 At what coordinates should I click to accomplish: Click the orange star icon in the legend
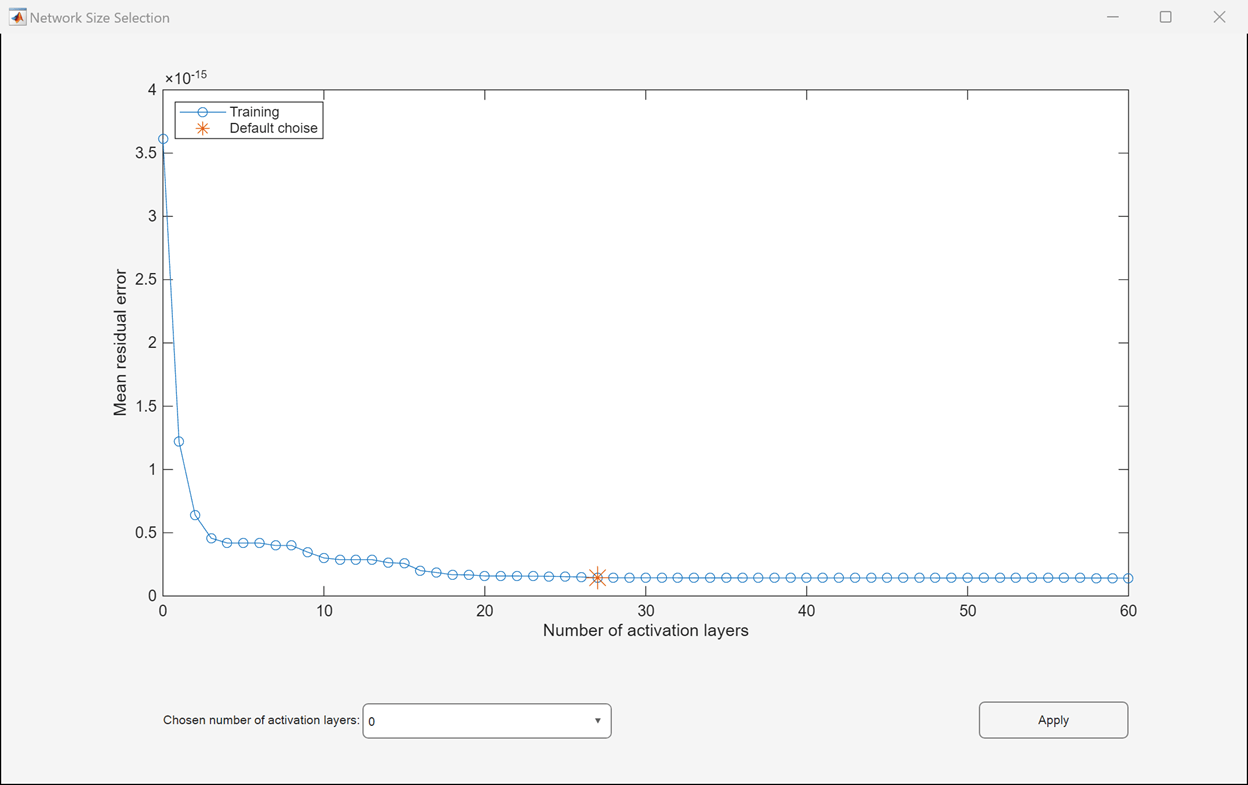point(202,128)
